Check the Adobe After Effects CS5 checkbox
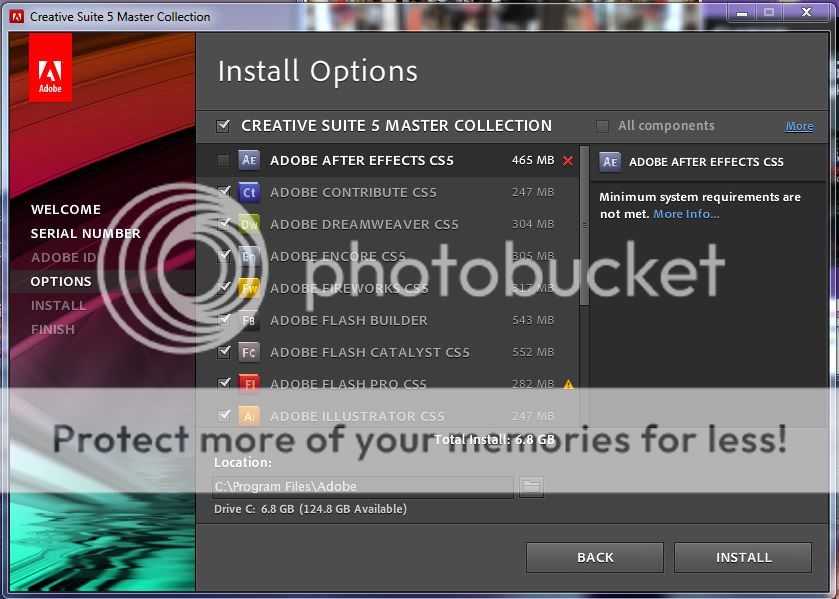Viewport: 839px width, 599px height. [223, 160]
